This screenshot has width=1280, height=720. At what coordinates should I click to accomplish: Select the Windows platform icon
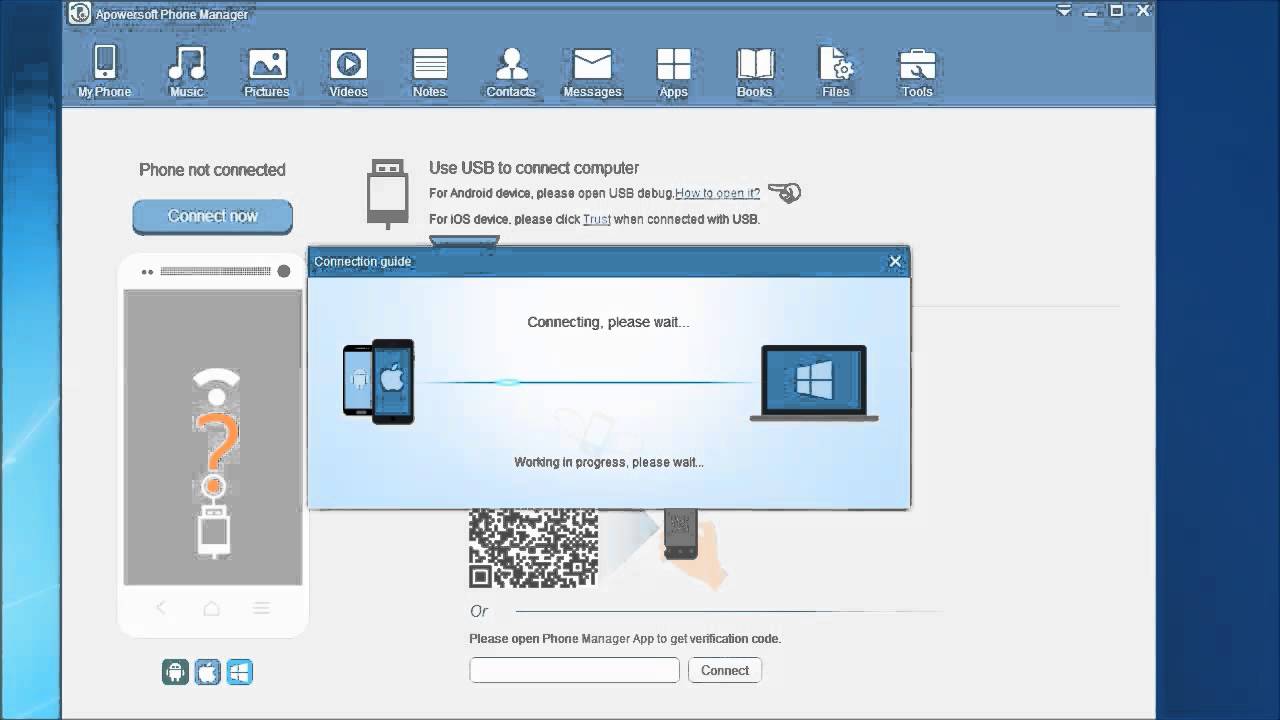(x=239, y=672)
